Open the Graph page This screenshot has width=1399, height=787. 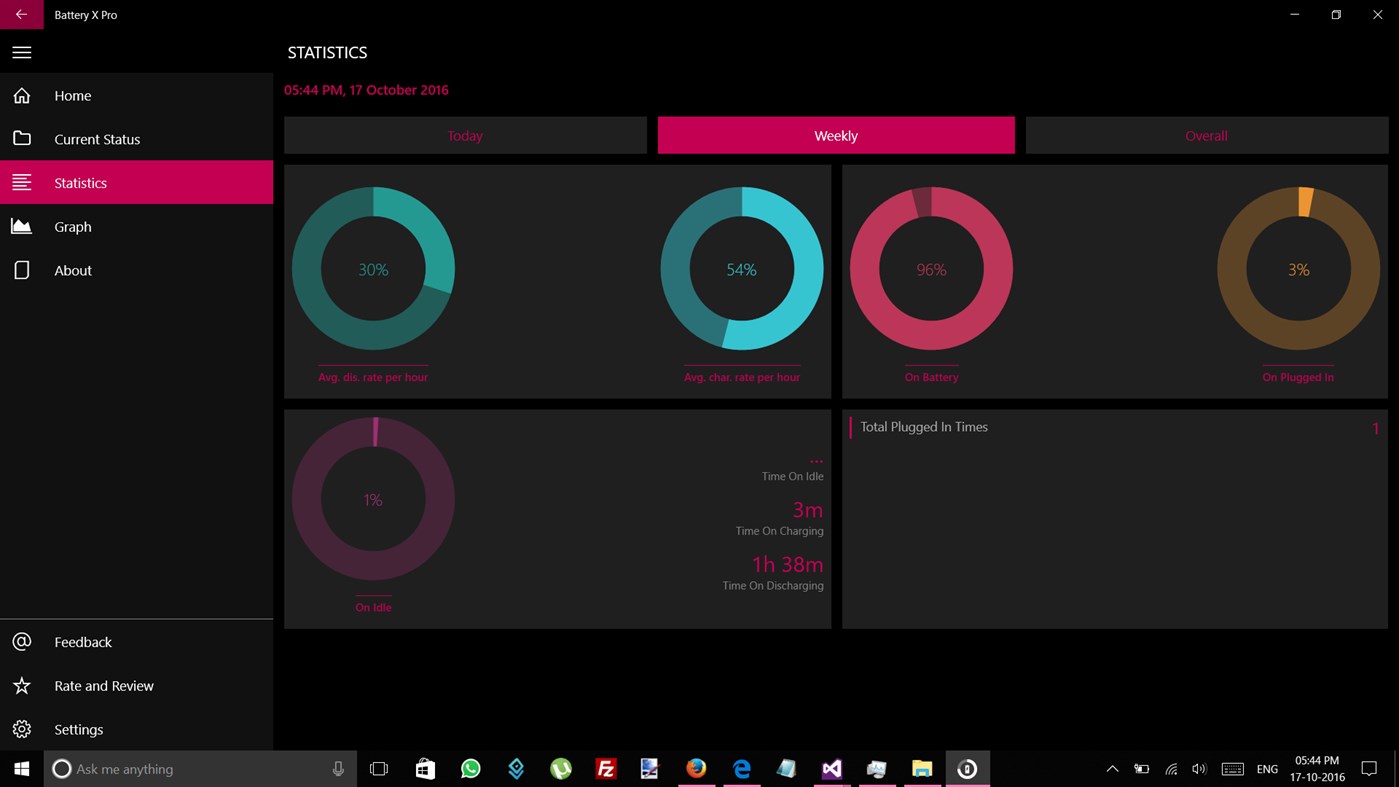72,226
